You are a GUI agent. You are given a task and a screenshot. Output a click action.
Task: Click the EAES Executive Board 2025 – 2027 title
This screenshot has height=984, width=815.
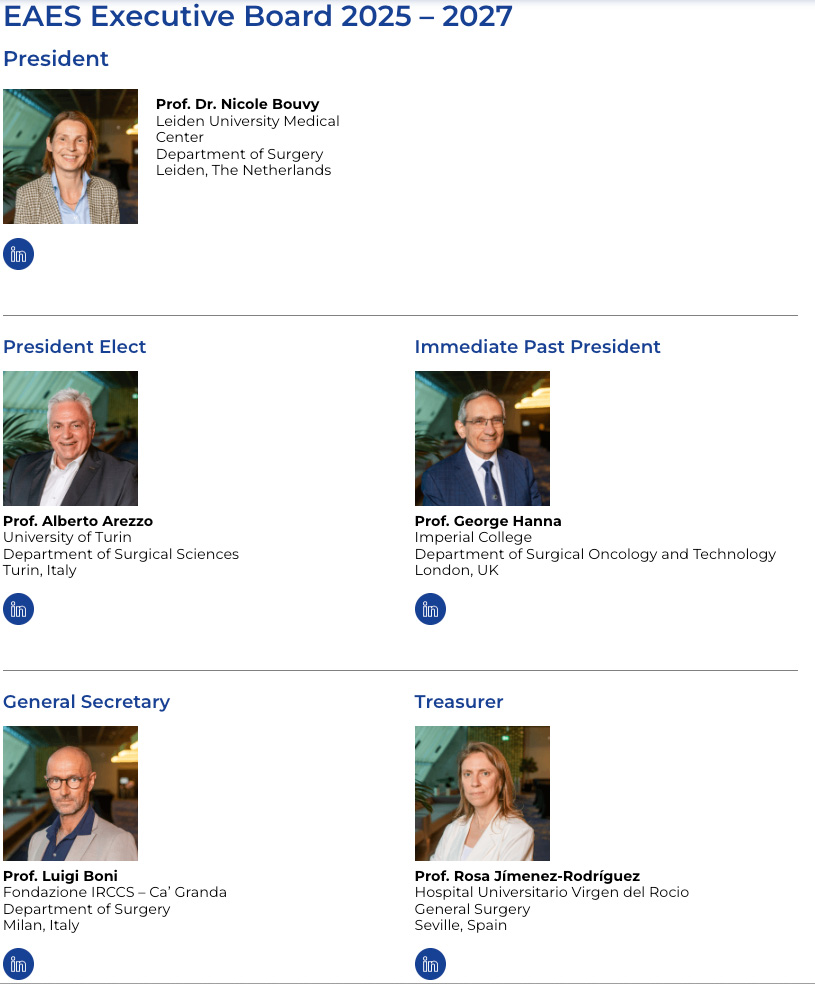[258, 16]
